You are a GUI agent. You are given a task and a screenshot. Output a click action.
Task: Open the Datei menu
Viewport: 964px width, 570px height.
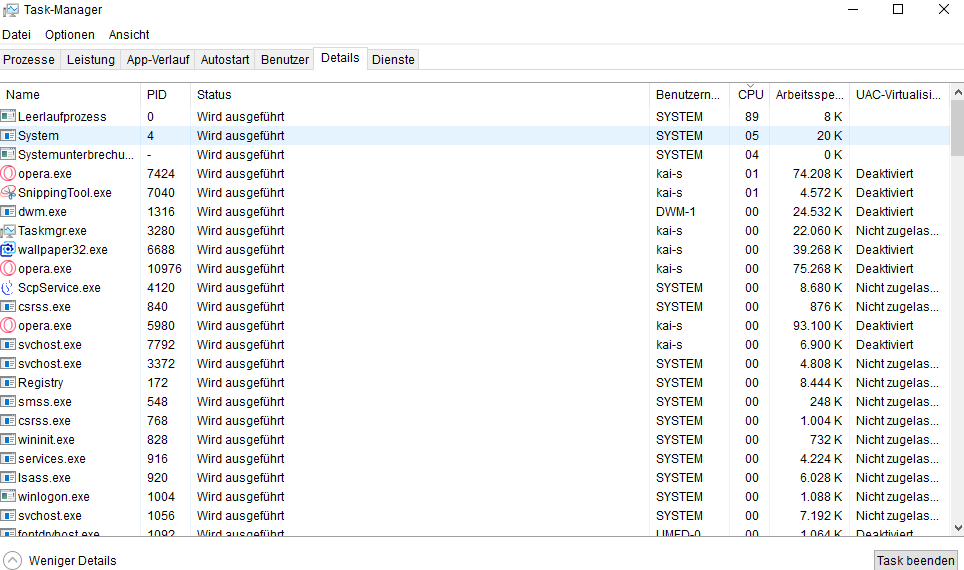17,35
